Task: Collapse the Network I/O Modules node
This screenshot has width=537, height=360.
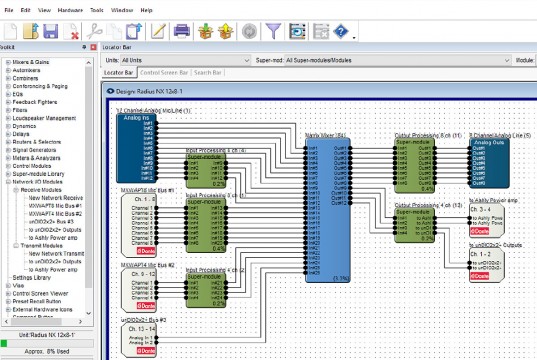Action: pyautogui.click(x=8, y=182)
